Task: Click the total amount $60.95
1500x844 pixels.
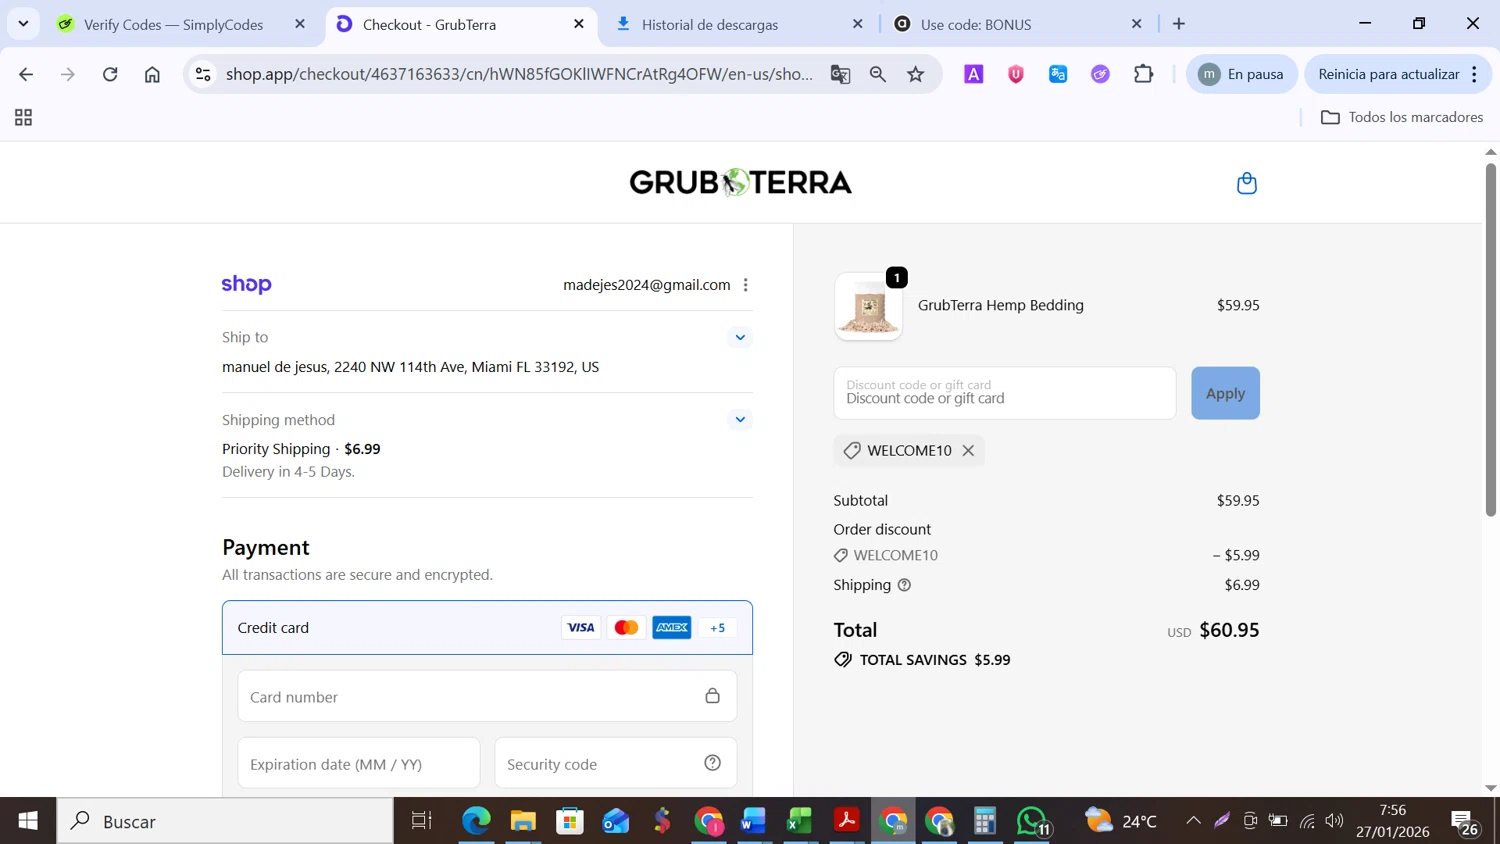Action: click(1229, 630)
